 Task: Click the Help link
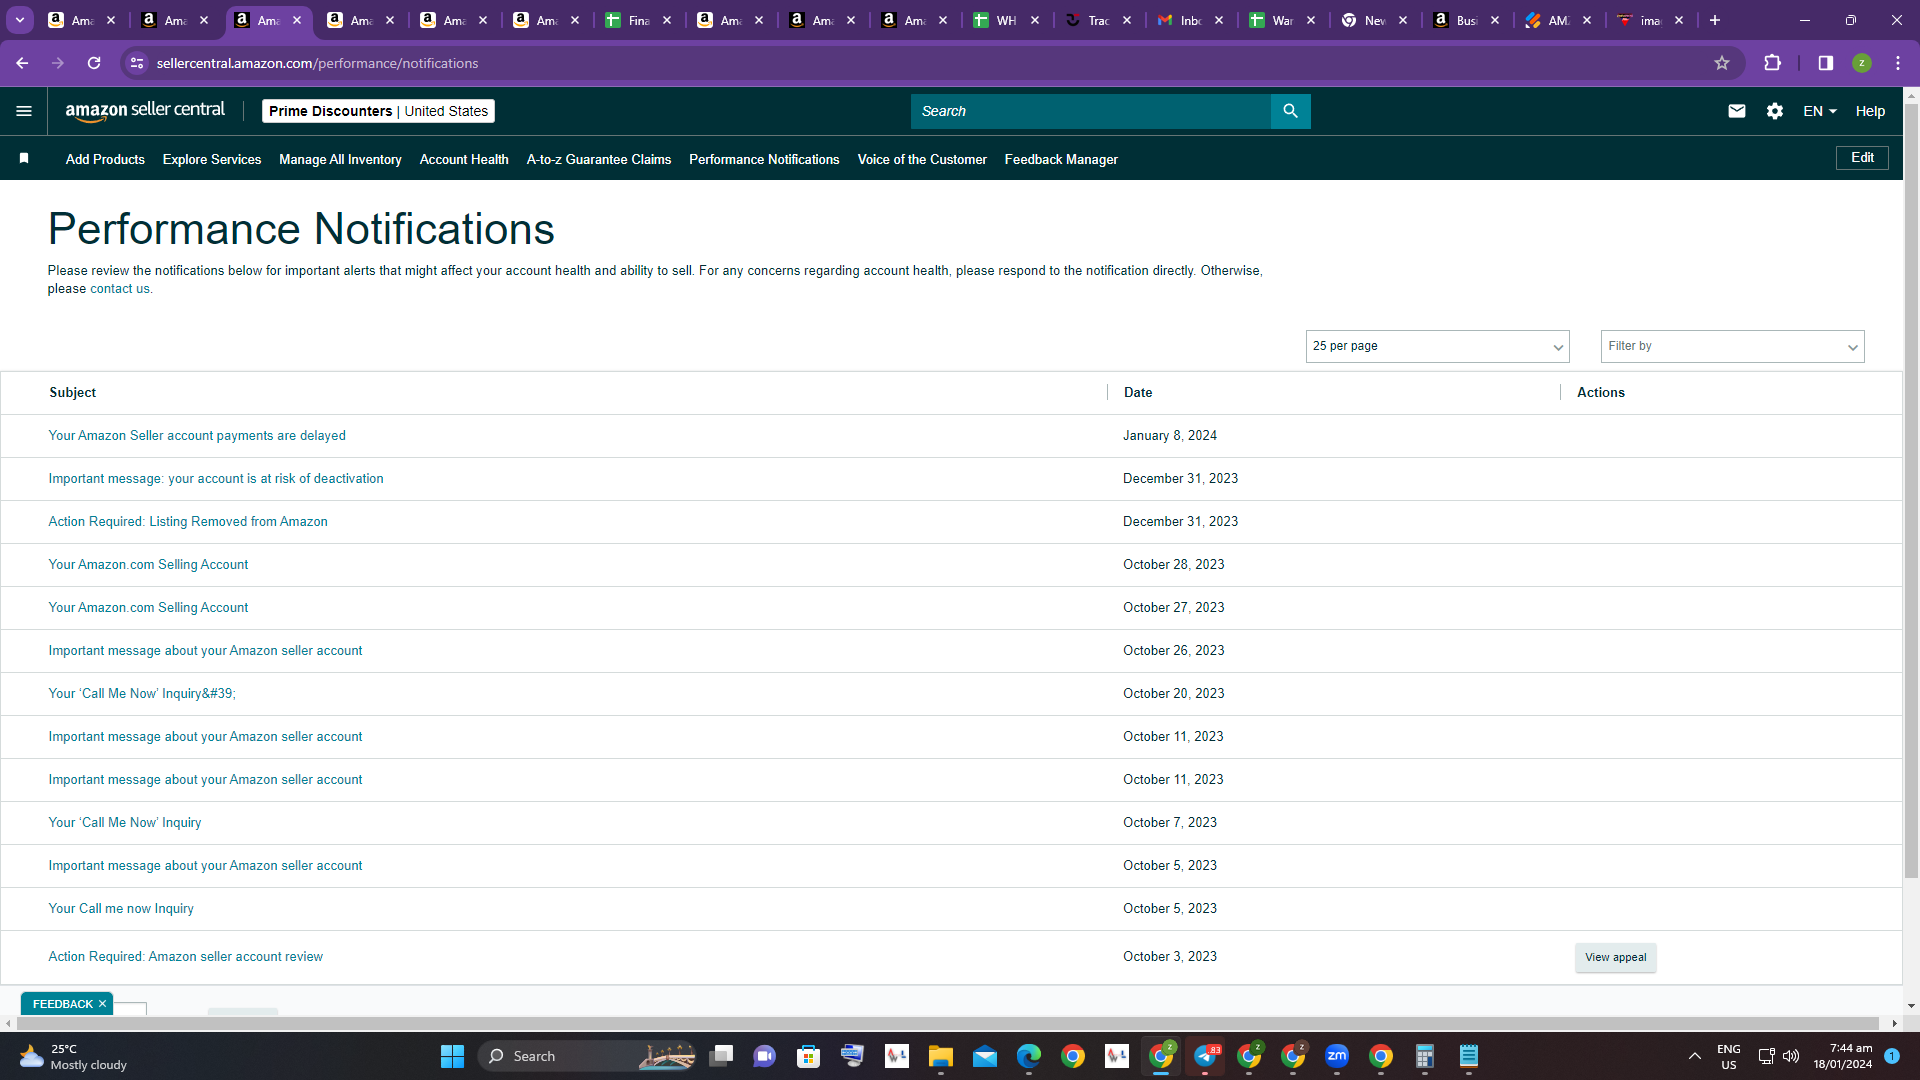1870,111
